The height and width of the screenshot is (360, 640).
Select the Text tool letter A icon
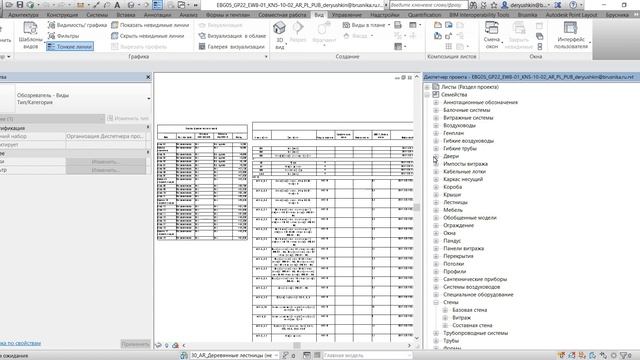coord(117,5)
